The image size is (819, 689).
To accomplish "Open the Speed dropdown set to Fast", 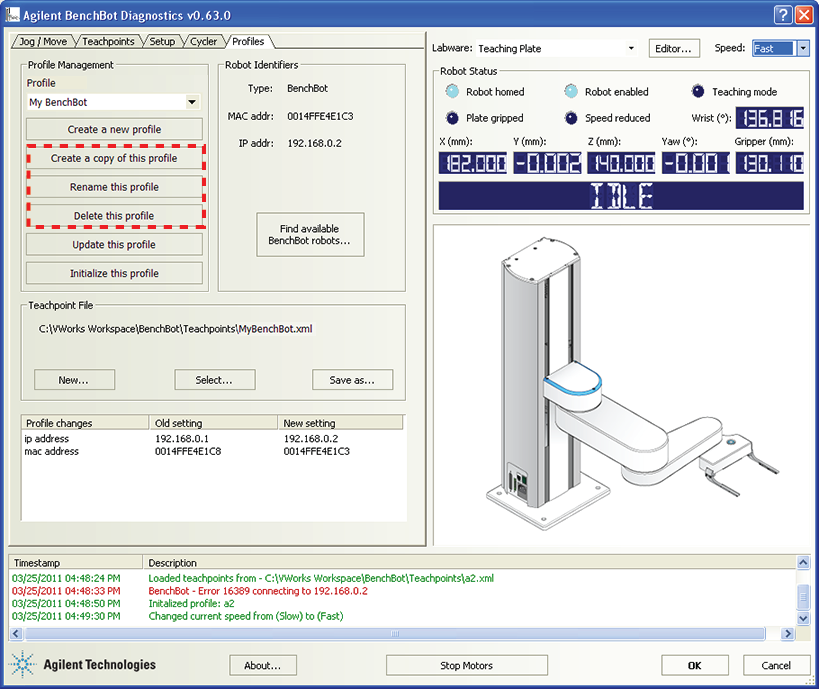I will (802, 48).
